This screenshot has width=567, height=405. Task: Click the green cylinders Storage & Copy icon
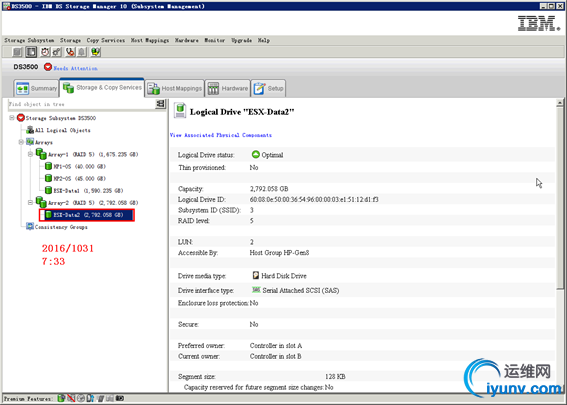pyautogui.click(x=68, y=88)
